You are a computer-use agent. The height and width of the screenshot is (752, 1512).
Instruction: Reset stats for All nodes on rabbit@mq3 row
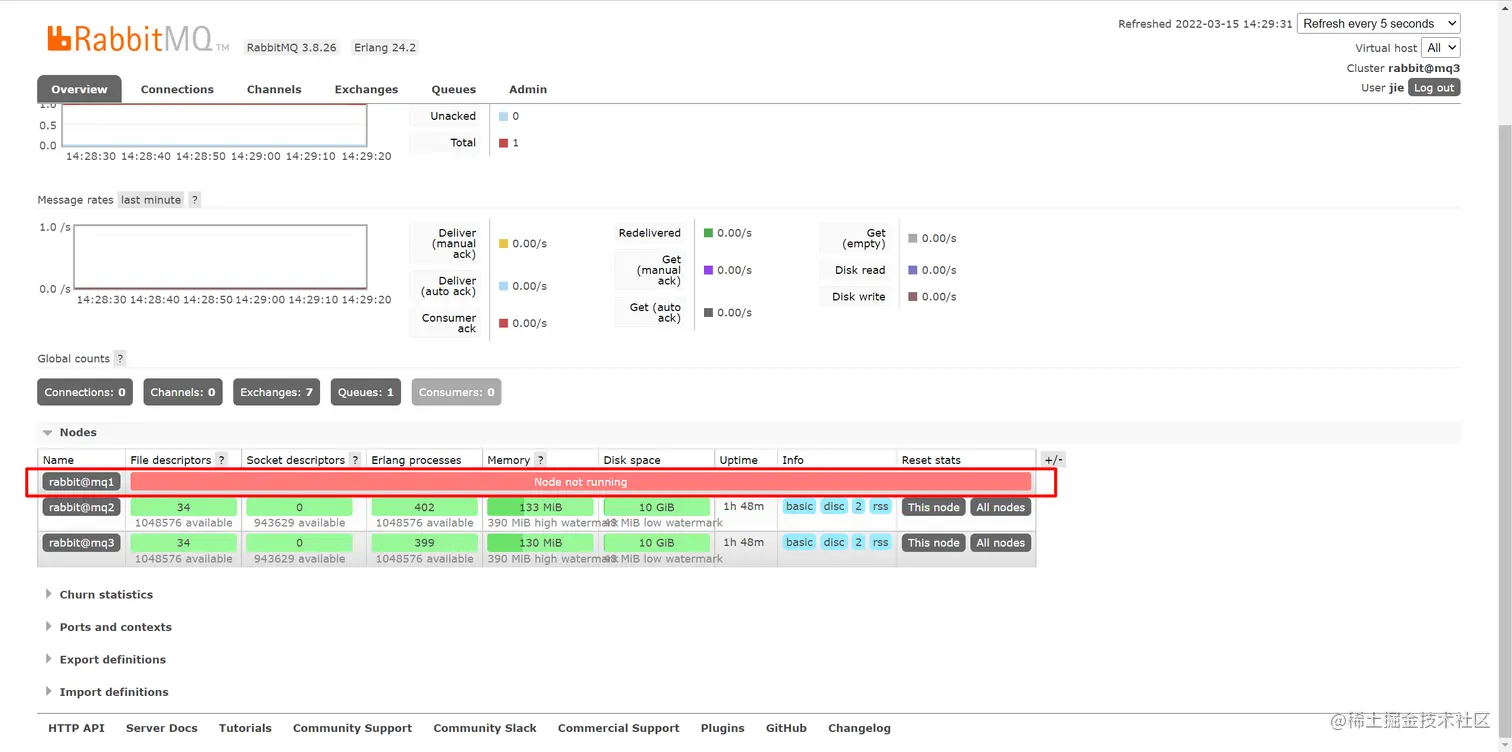point(1000,543)
